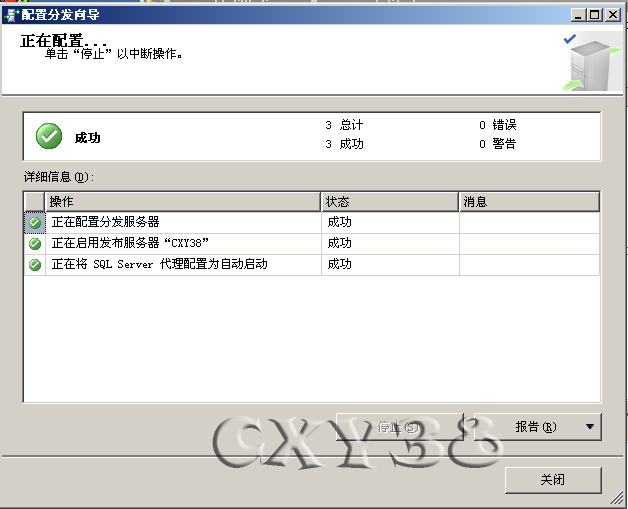Click the green check beside 正在启用发布服务器 "CXY38"
Viewport: 628px width, 509px height.
pyautogui.click(x=35, y=243)
